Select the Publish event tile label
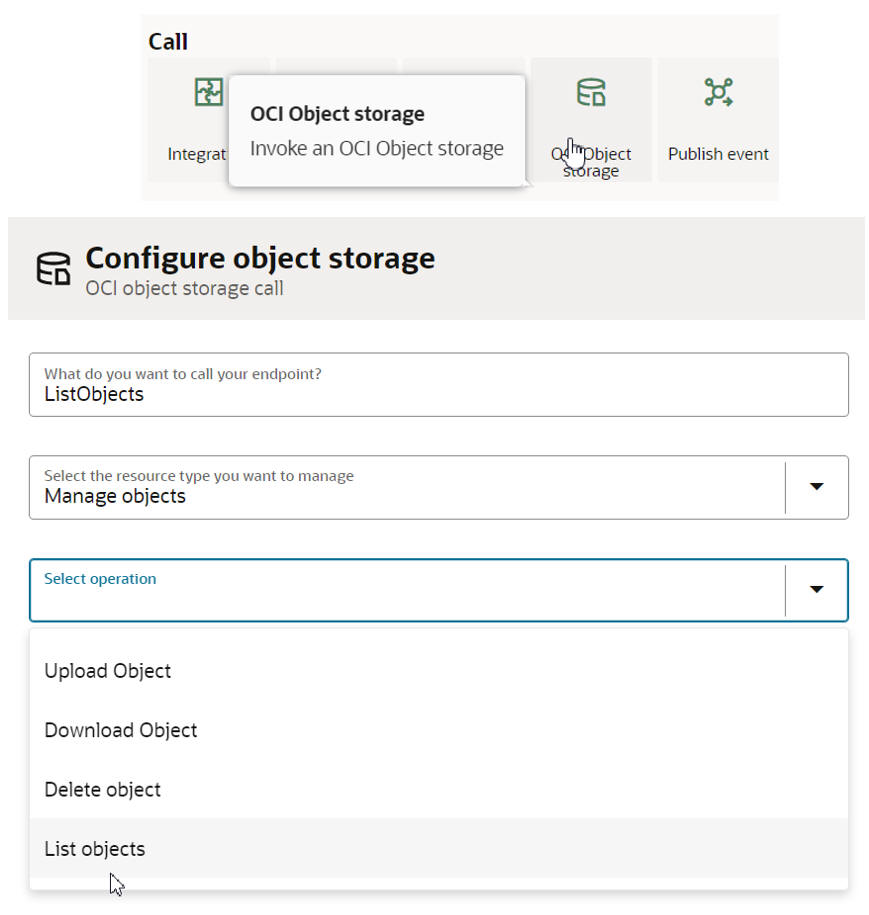The height and width of the screenshot is (915, 869). (718, 154)
